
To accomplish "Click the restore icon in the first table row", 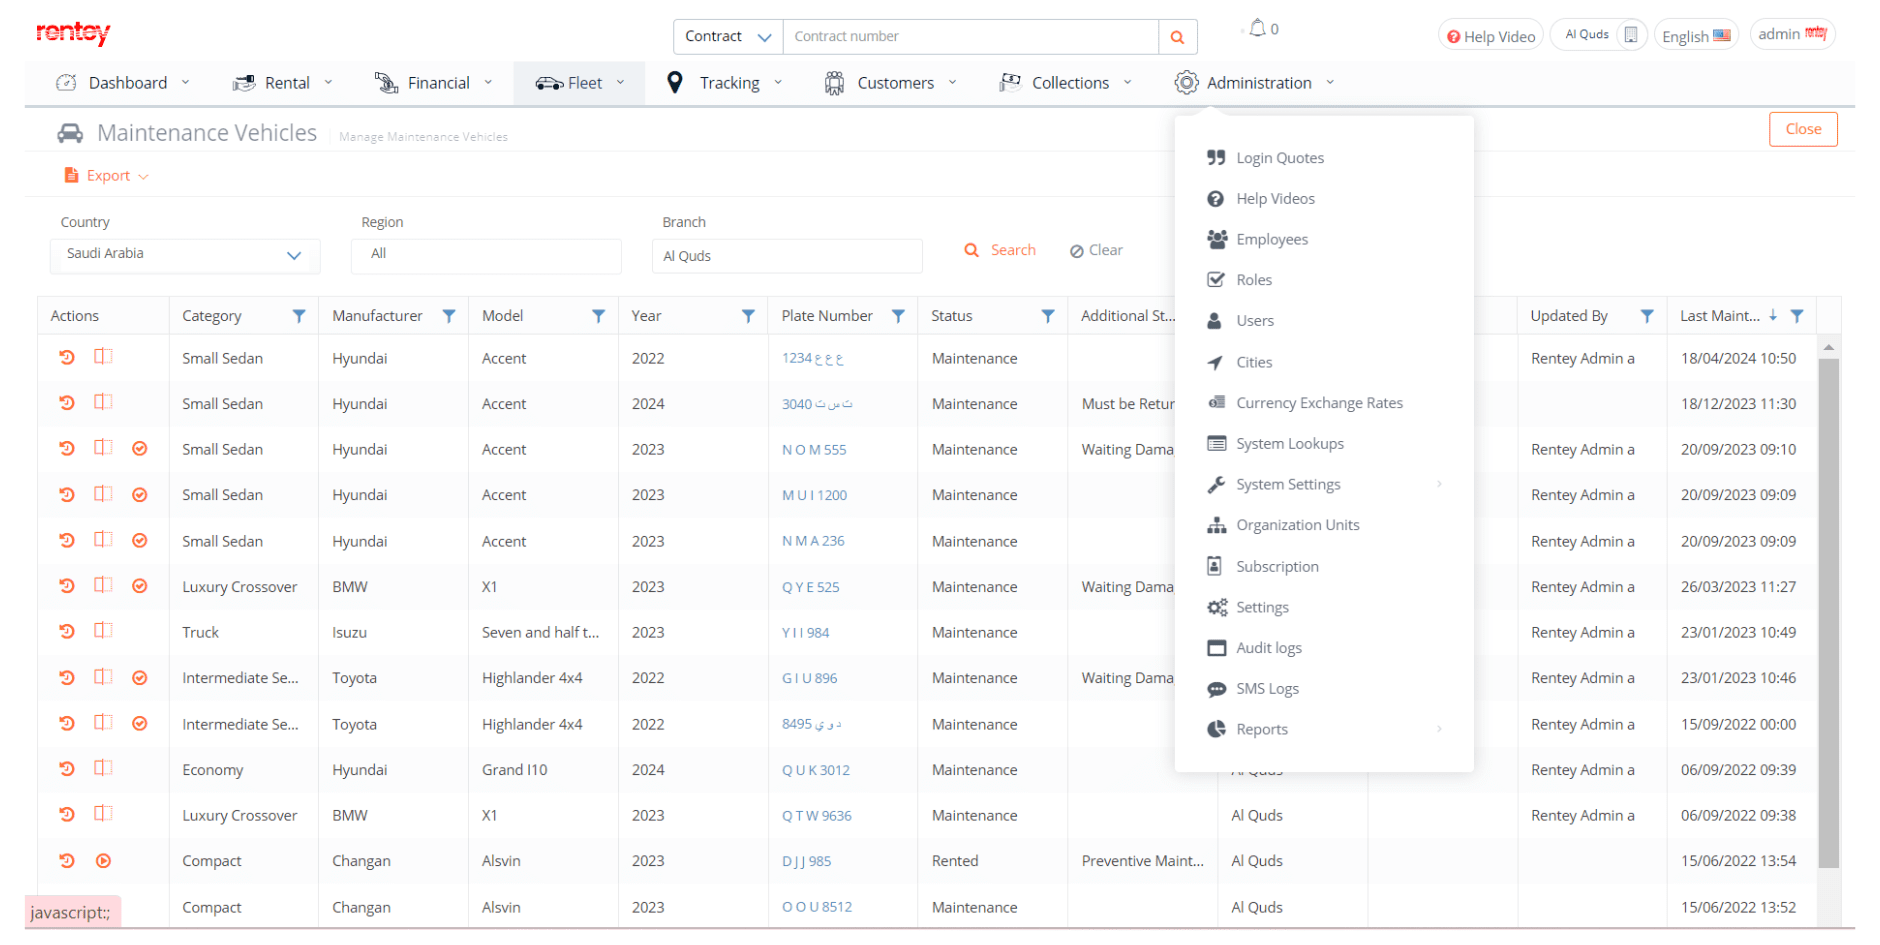I will pyautogui.click(x=67, y=357).
